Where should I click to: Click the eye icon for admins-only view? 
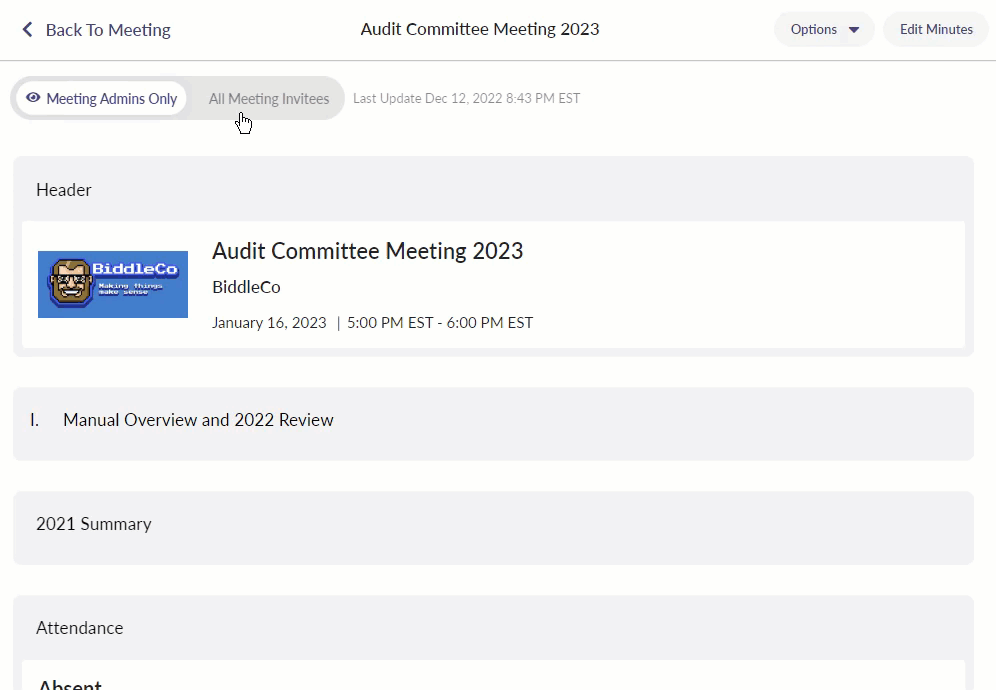[x=33, y=98]
